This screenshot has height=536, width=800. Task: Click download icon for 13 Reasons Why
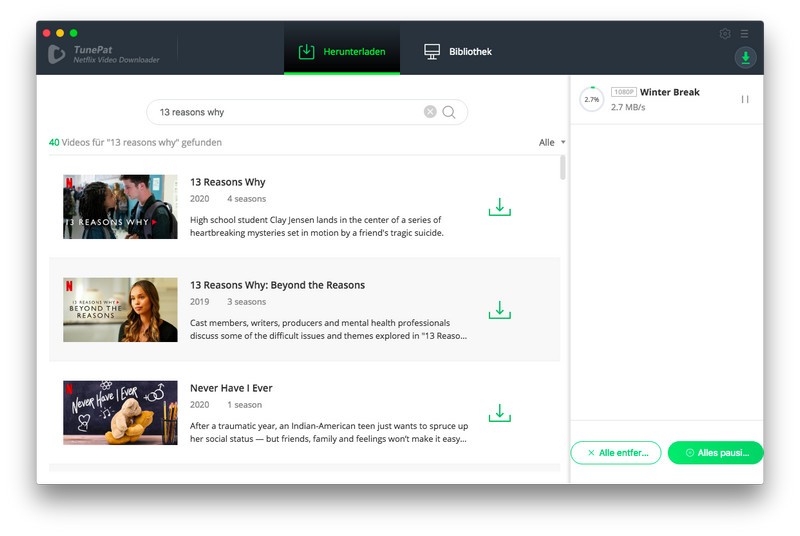pos(499,207)
